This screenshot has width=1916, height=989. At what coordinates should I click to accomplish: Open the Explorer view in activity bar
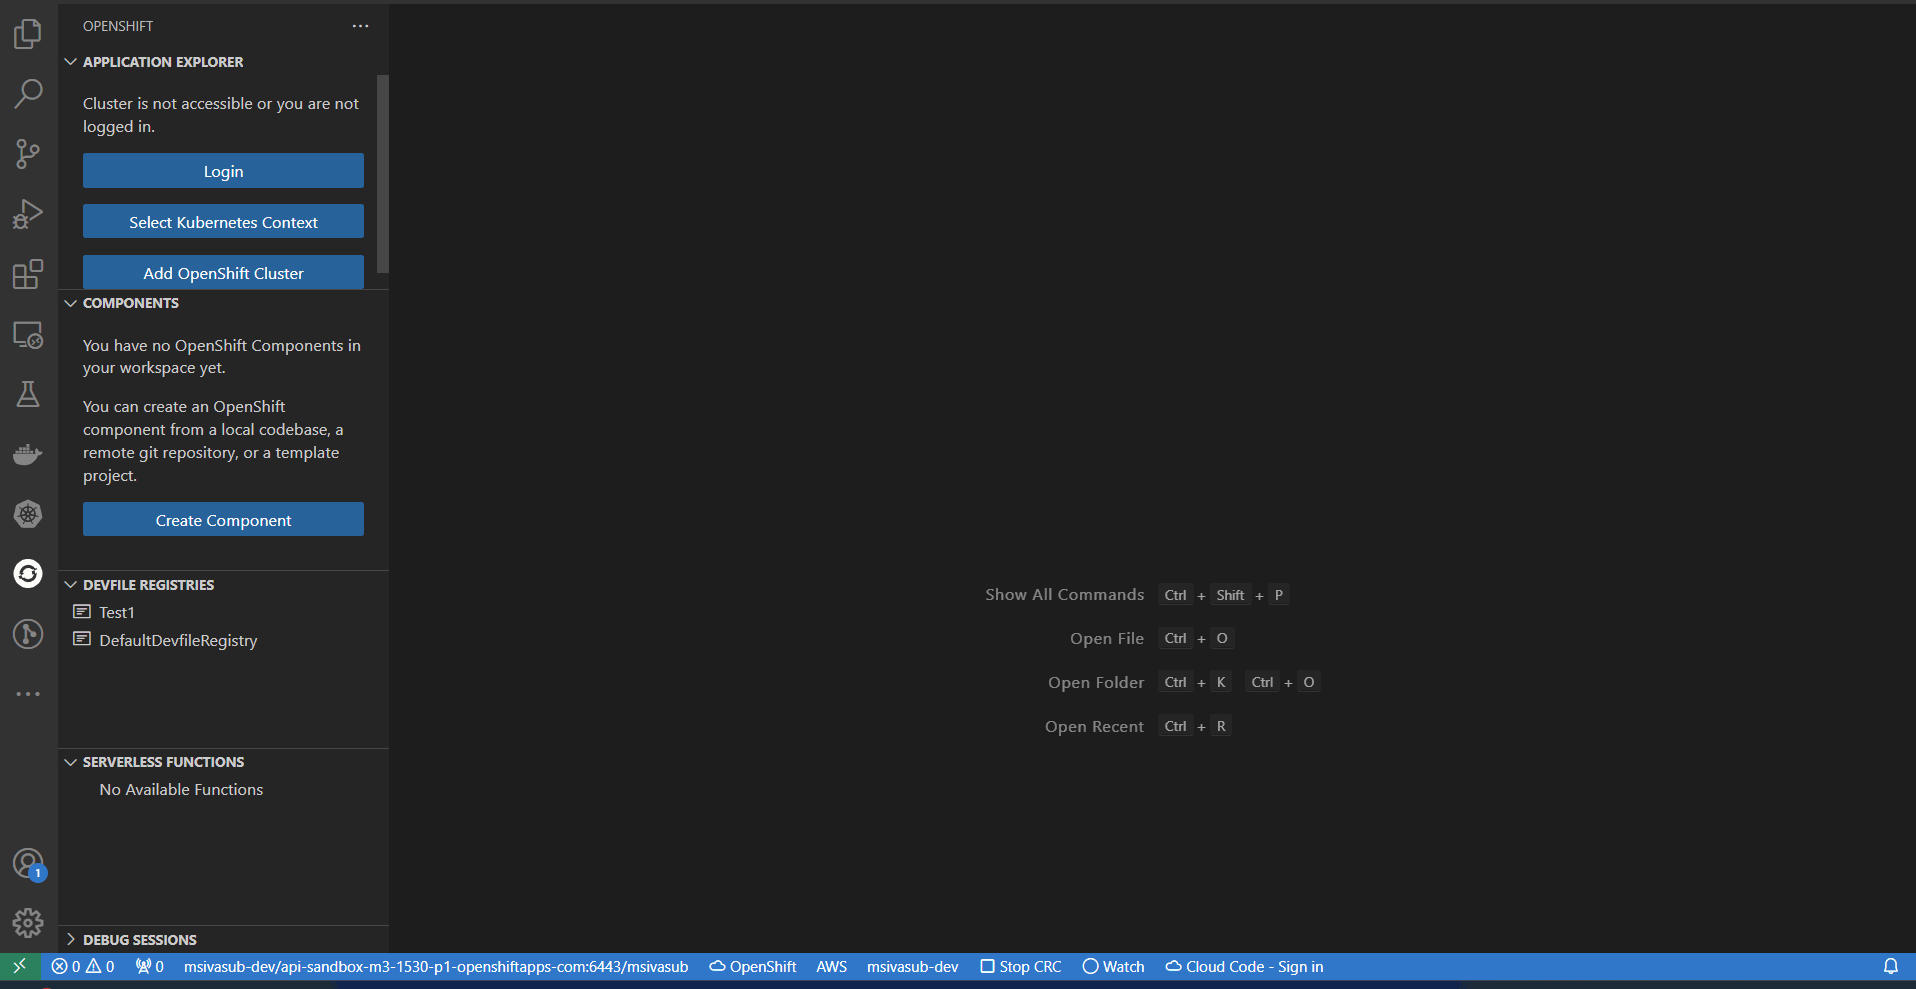(28, 34)
